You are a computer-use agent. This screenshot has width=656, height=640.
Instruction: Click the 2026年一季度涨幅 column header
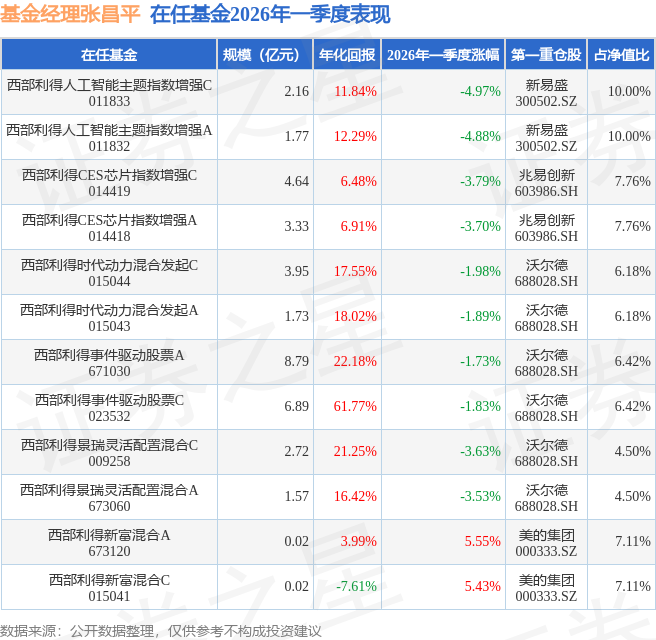(443, 55)
